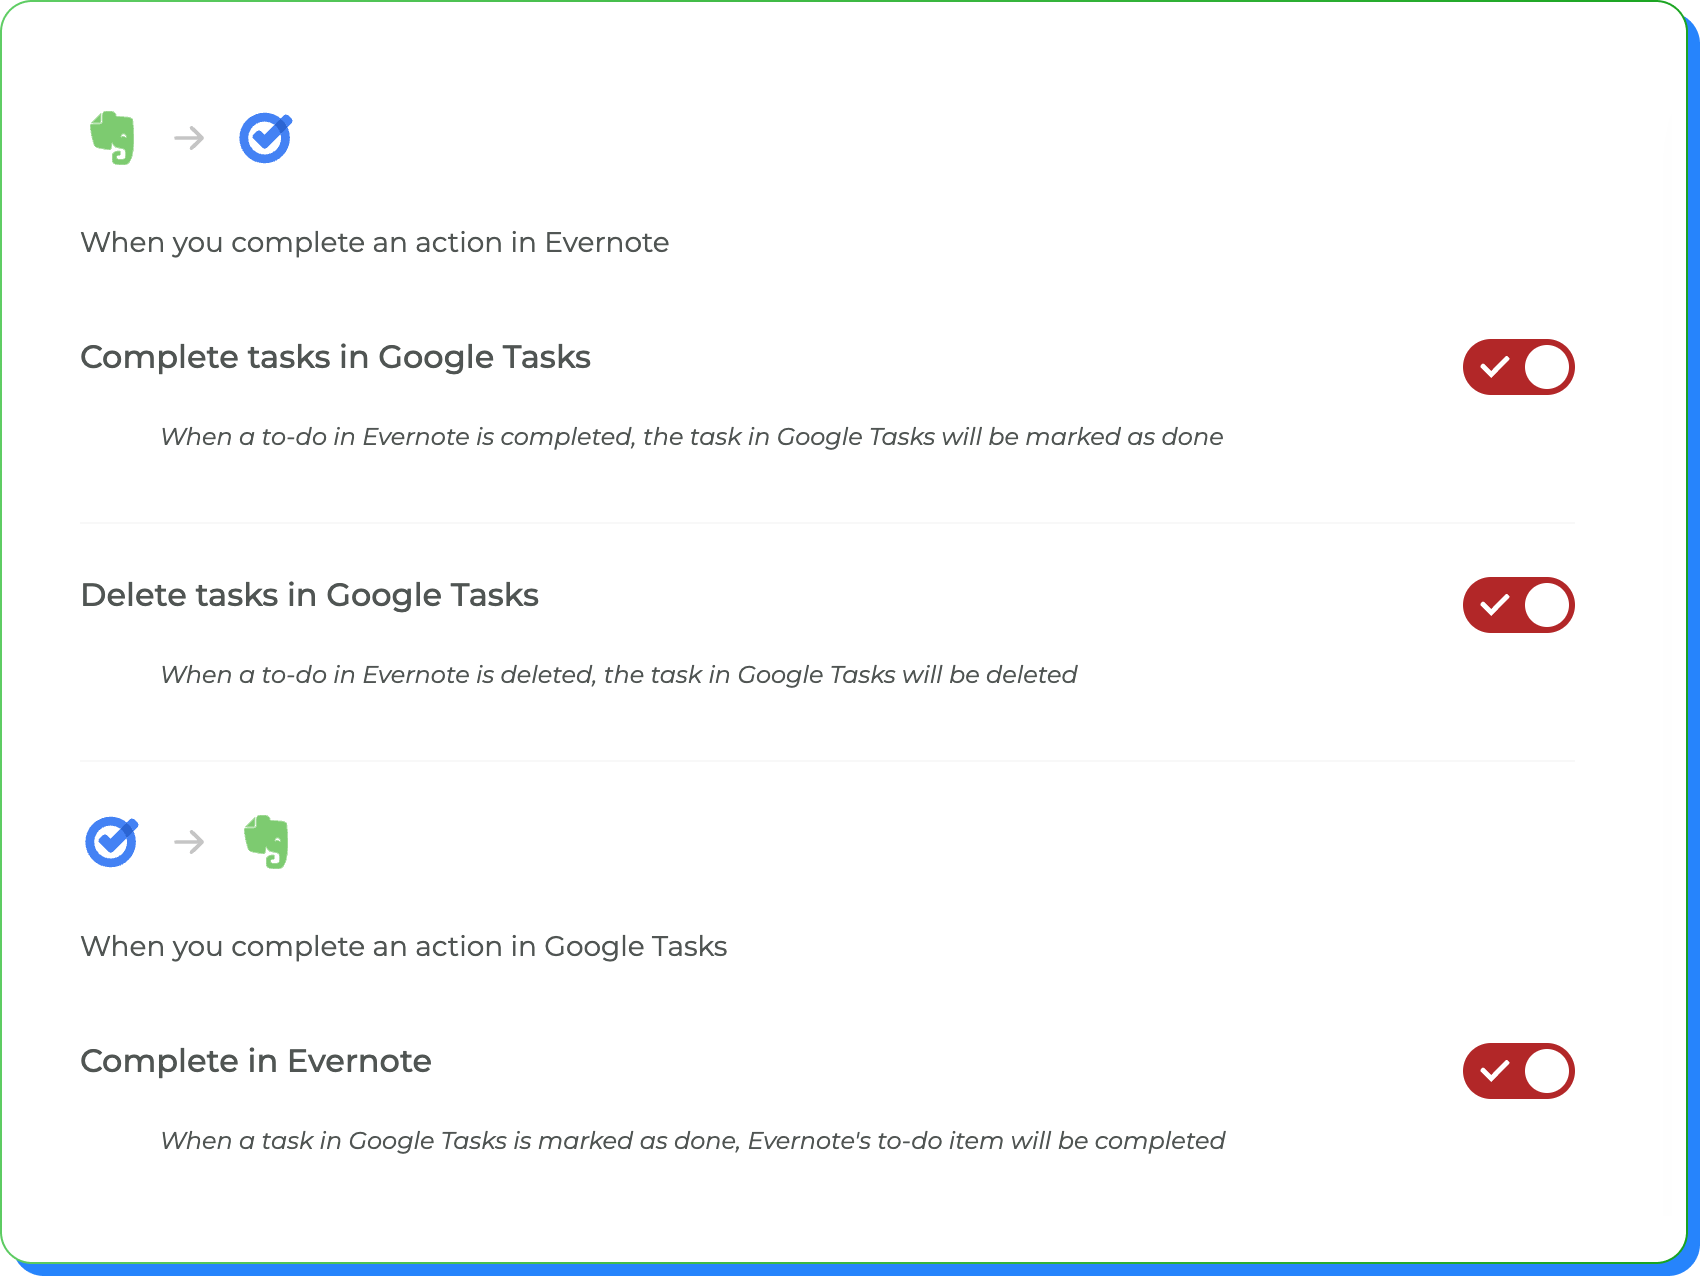Click the checkmark inside the bottom toggle
The height and width of the screenshot is (1276, 1700).
tap(1497, 1071)
